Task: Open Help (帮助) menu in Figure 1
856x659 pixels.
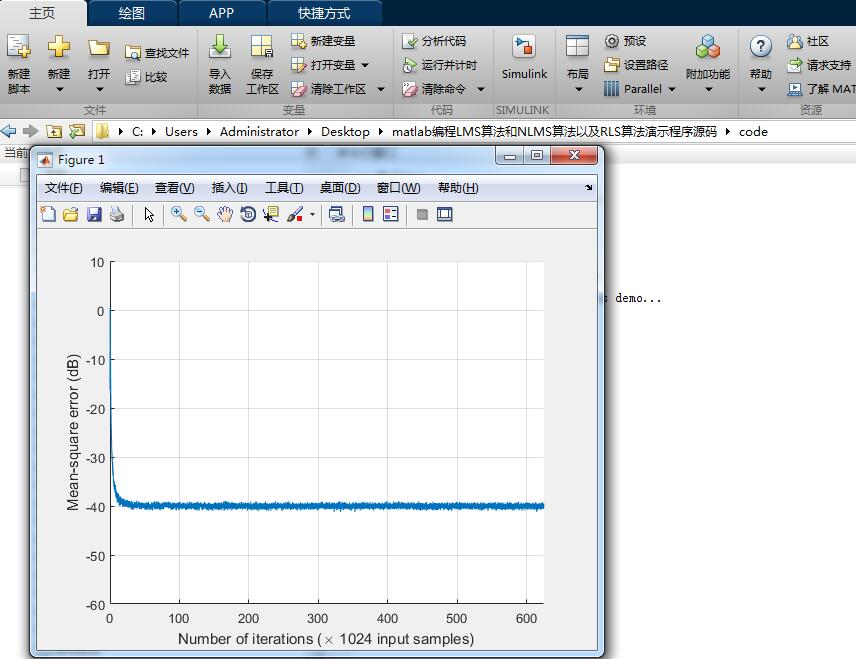Action: 458,188
